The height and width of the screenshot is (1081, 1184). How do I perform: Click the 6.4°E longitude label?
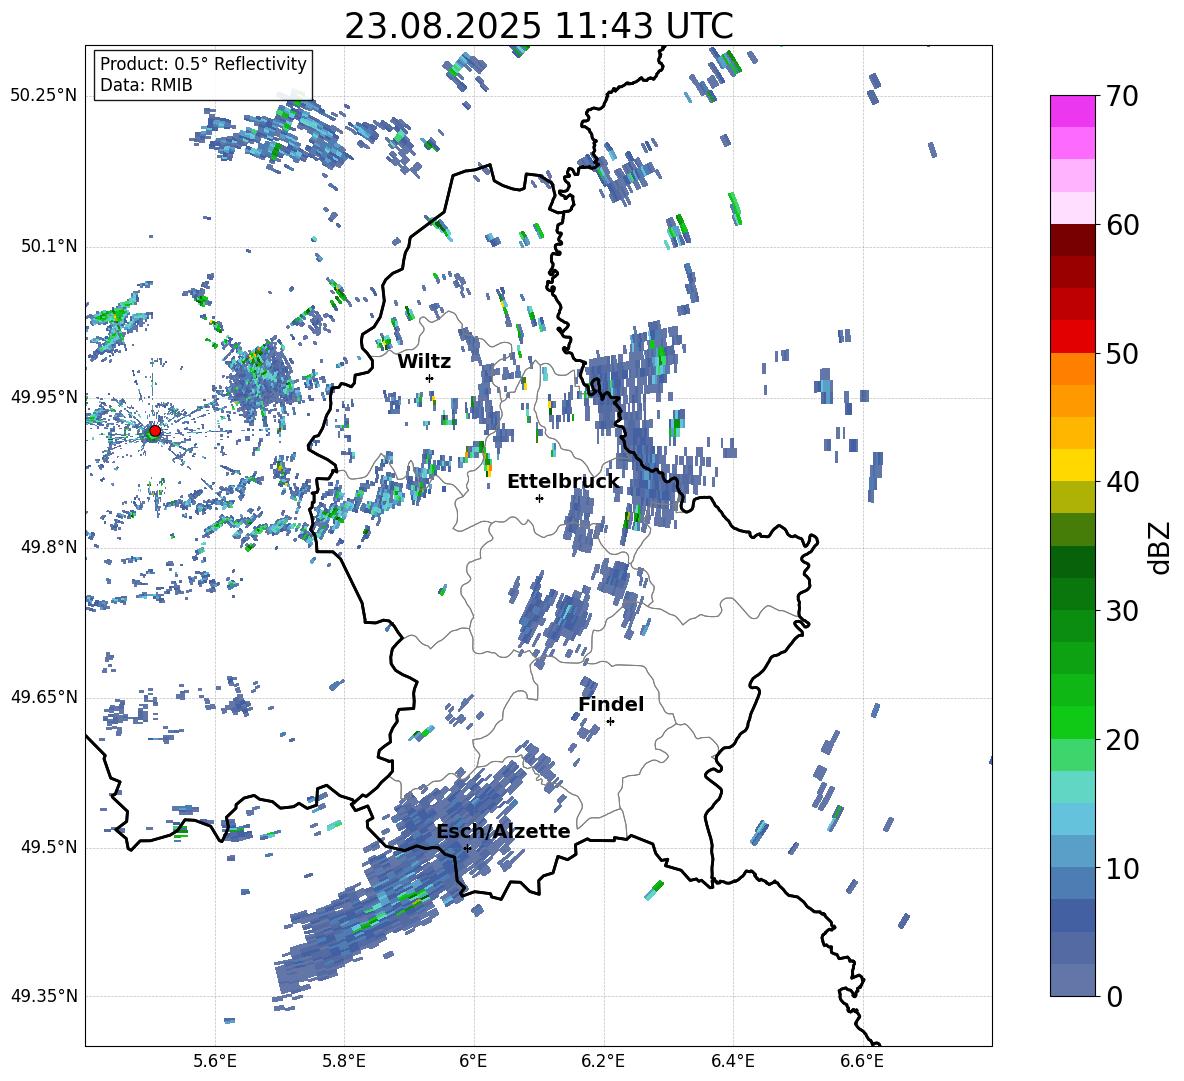(x=732, y=1061)
